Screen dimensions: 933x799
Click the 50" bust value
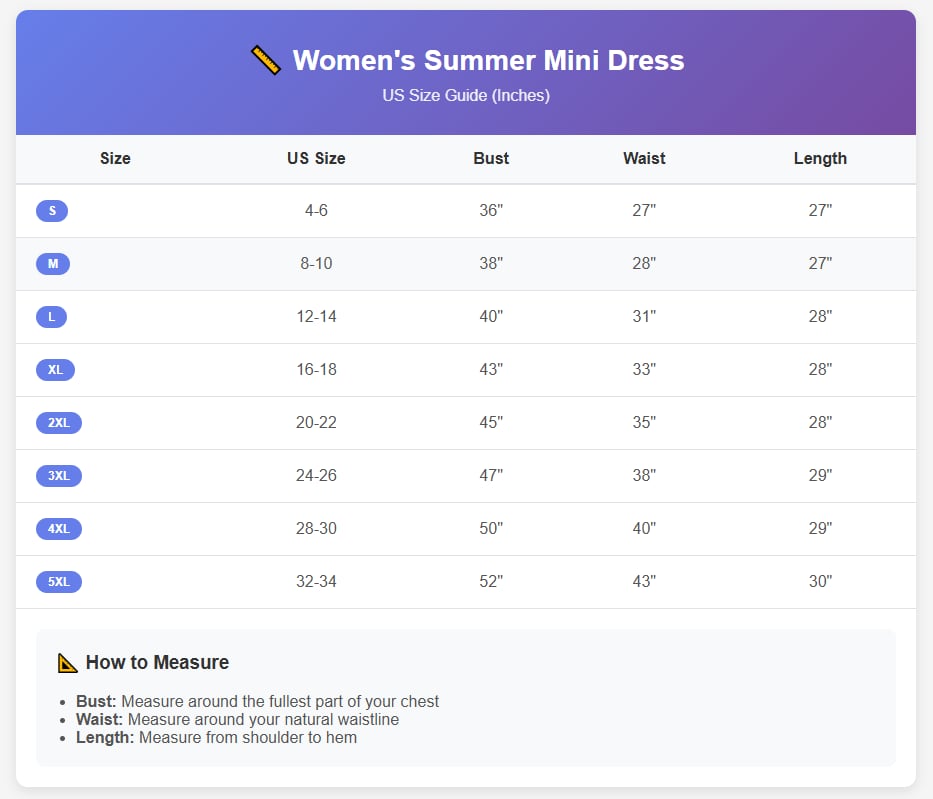pyautogui.click(x=491, y=528)
